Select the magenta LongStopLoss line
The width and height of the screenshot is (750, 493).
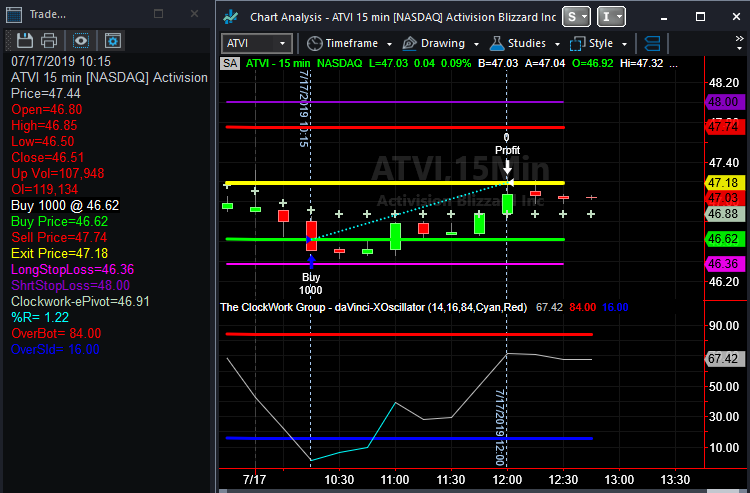(395, 263)
